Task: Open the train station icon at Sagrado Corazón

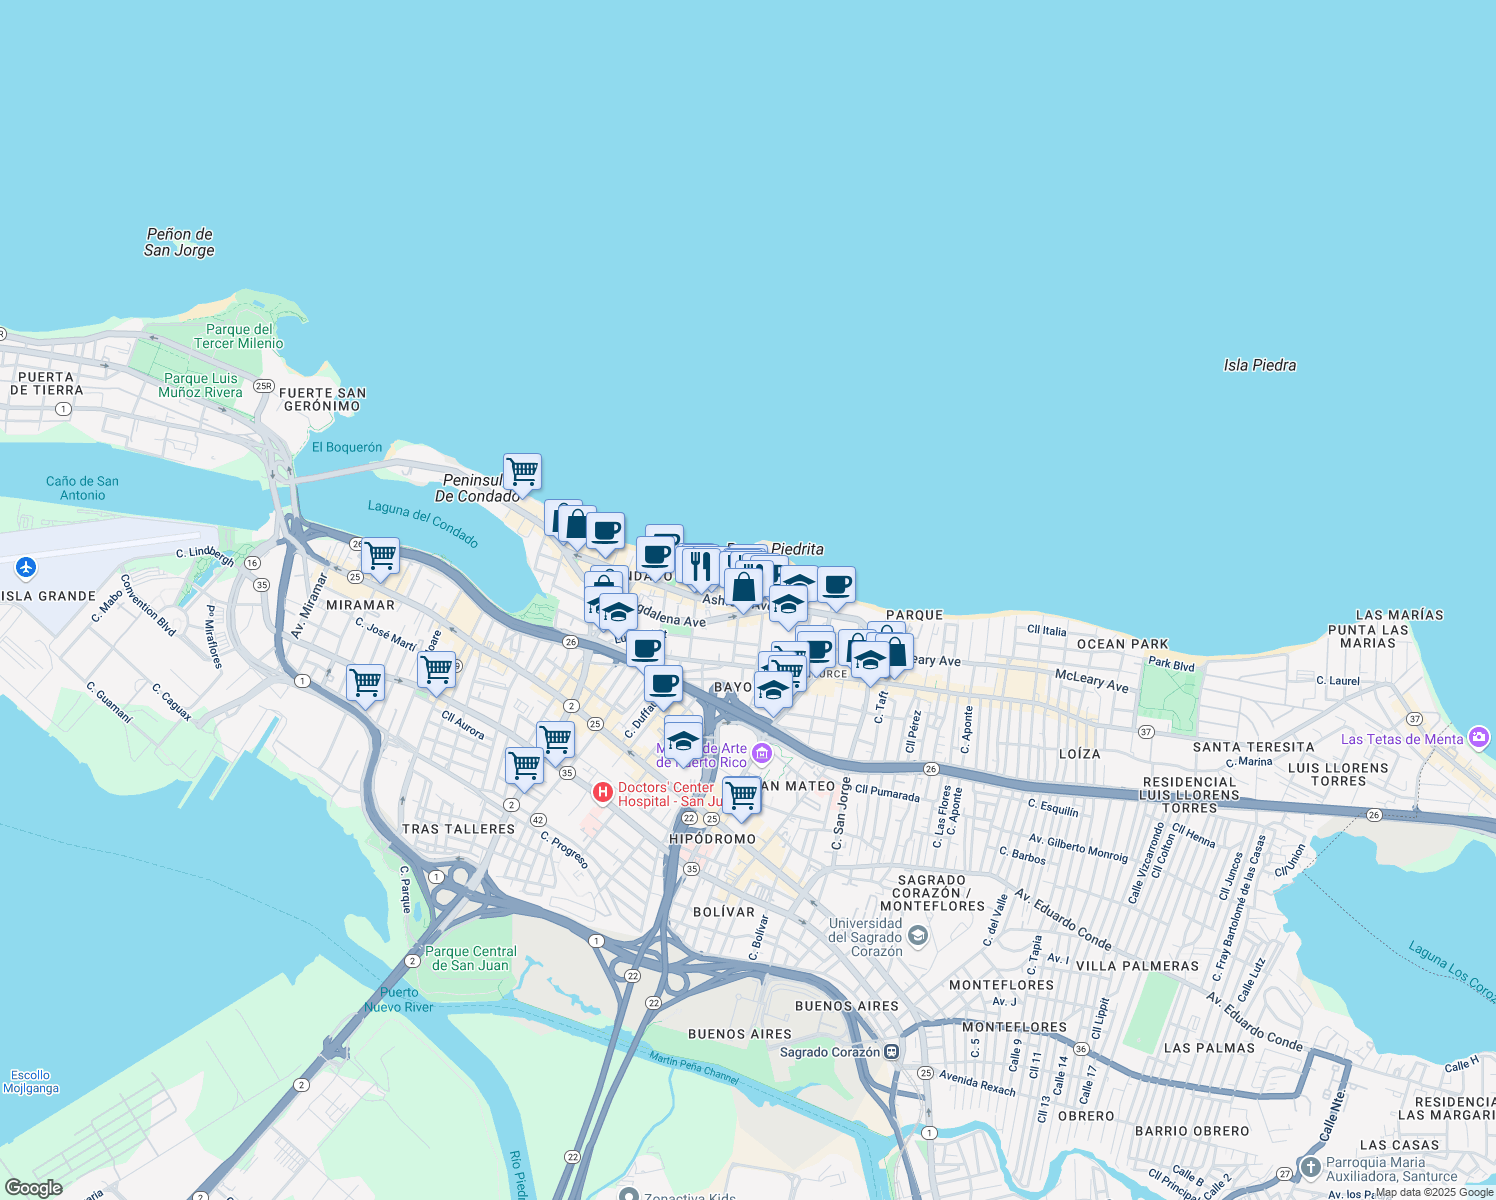Action: (890, 1051)
